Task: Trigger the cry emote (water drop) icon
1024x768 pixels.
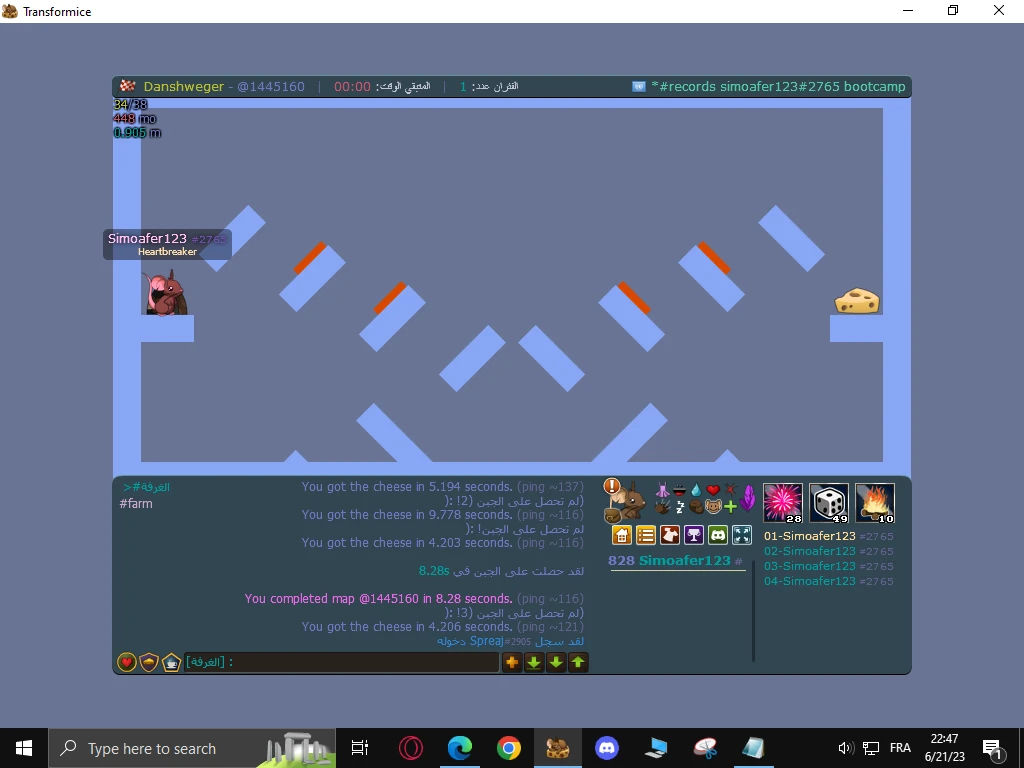Action: pyautogui.click(x=696, y=490)
